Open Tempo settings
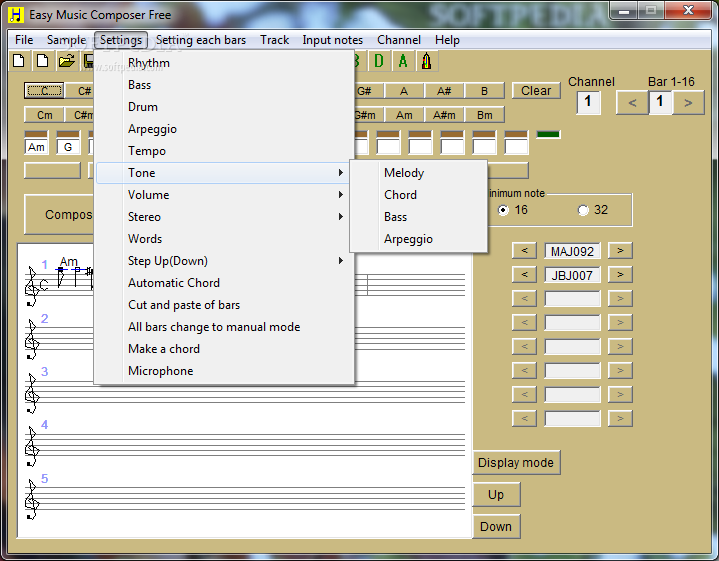Viewport: 719px width, 561px height. point(222,151)
